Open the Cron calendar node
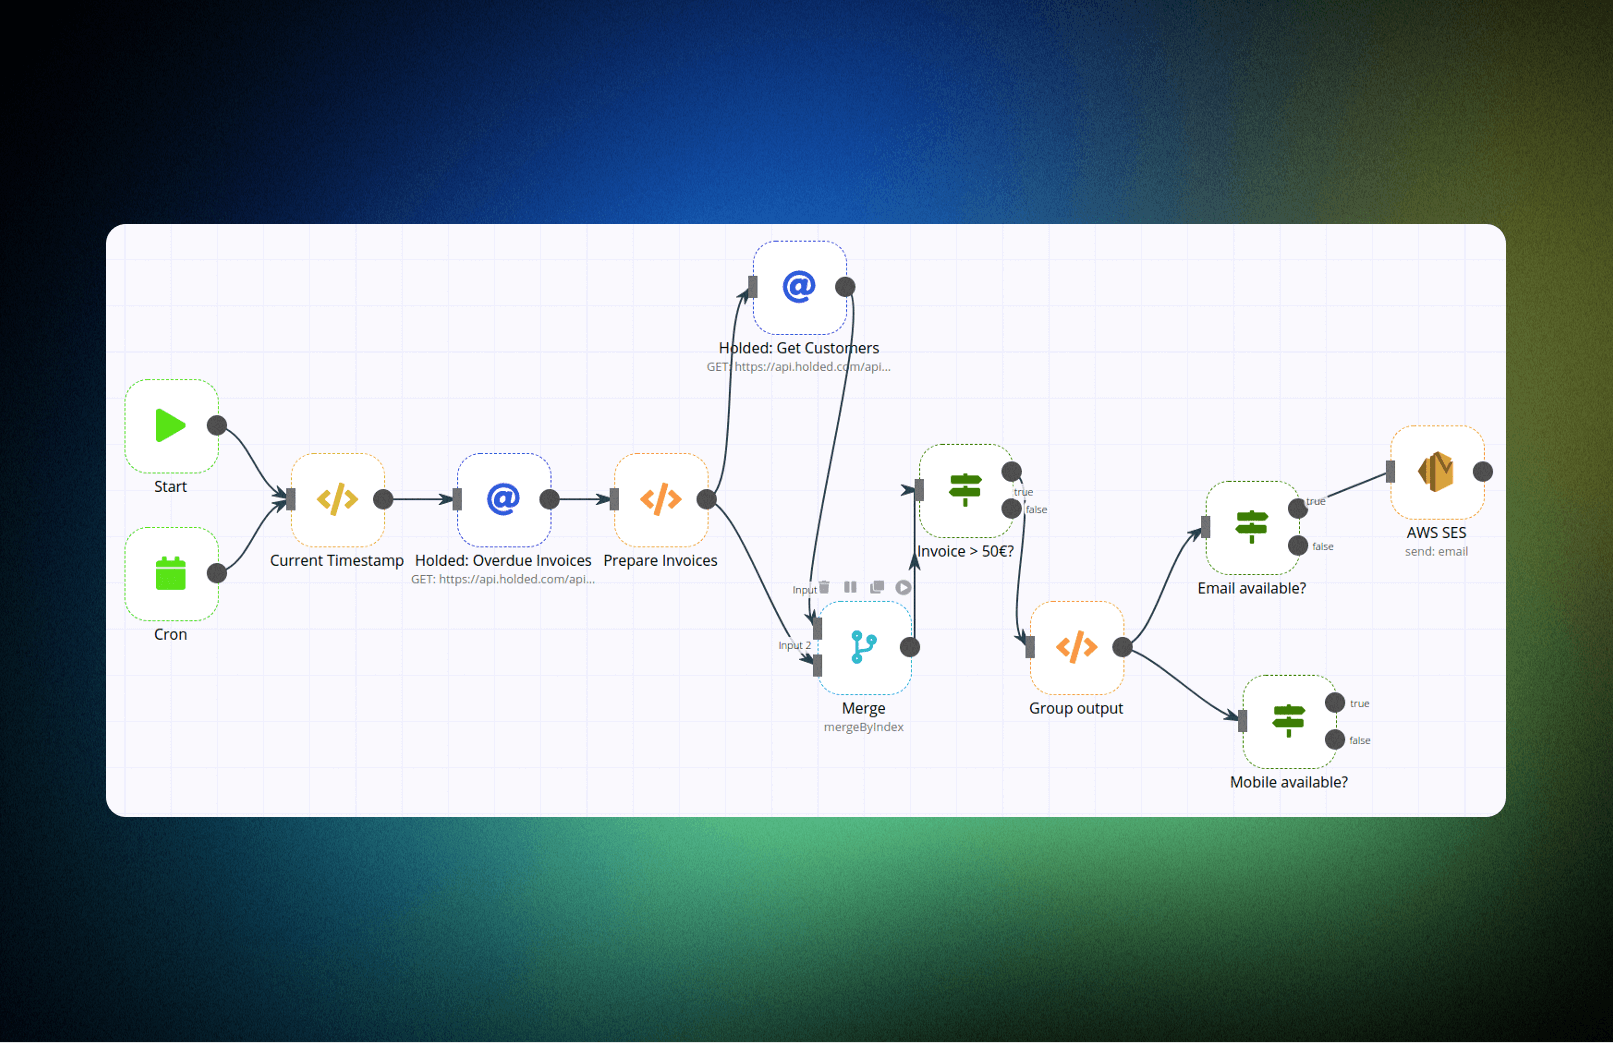1613x1043 pixels. pyautogui.click(x=171, y=574)
